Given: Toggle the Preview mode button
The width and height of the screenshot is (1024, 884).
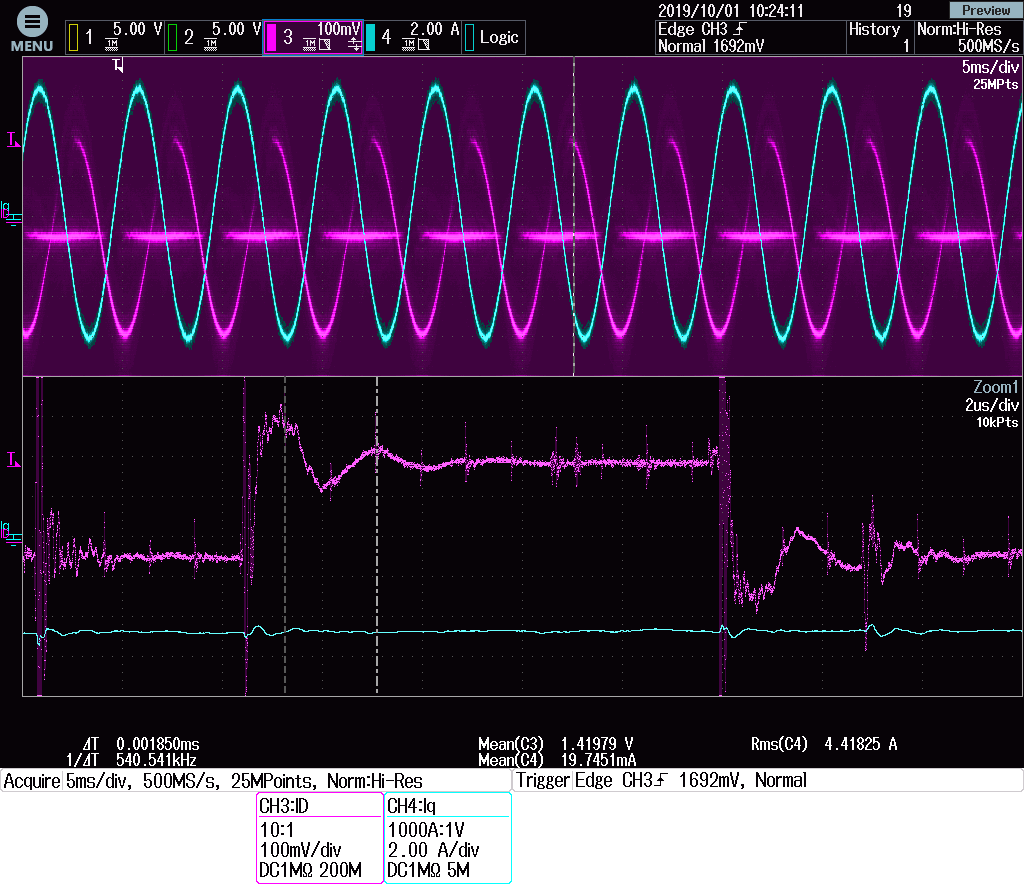Looking at the screenshot, I should (x=987, y=9).
